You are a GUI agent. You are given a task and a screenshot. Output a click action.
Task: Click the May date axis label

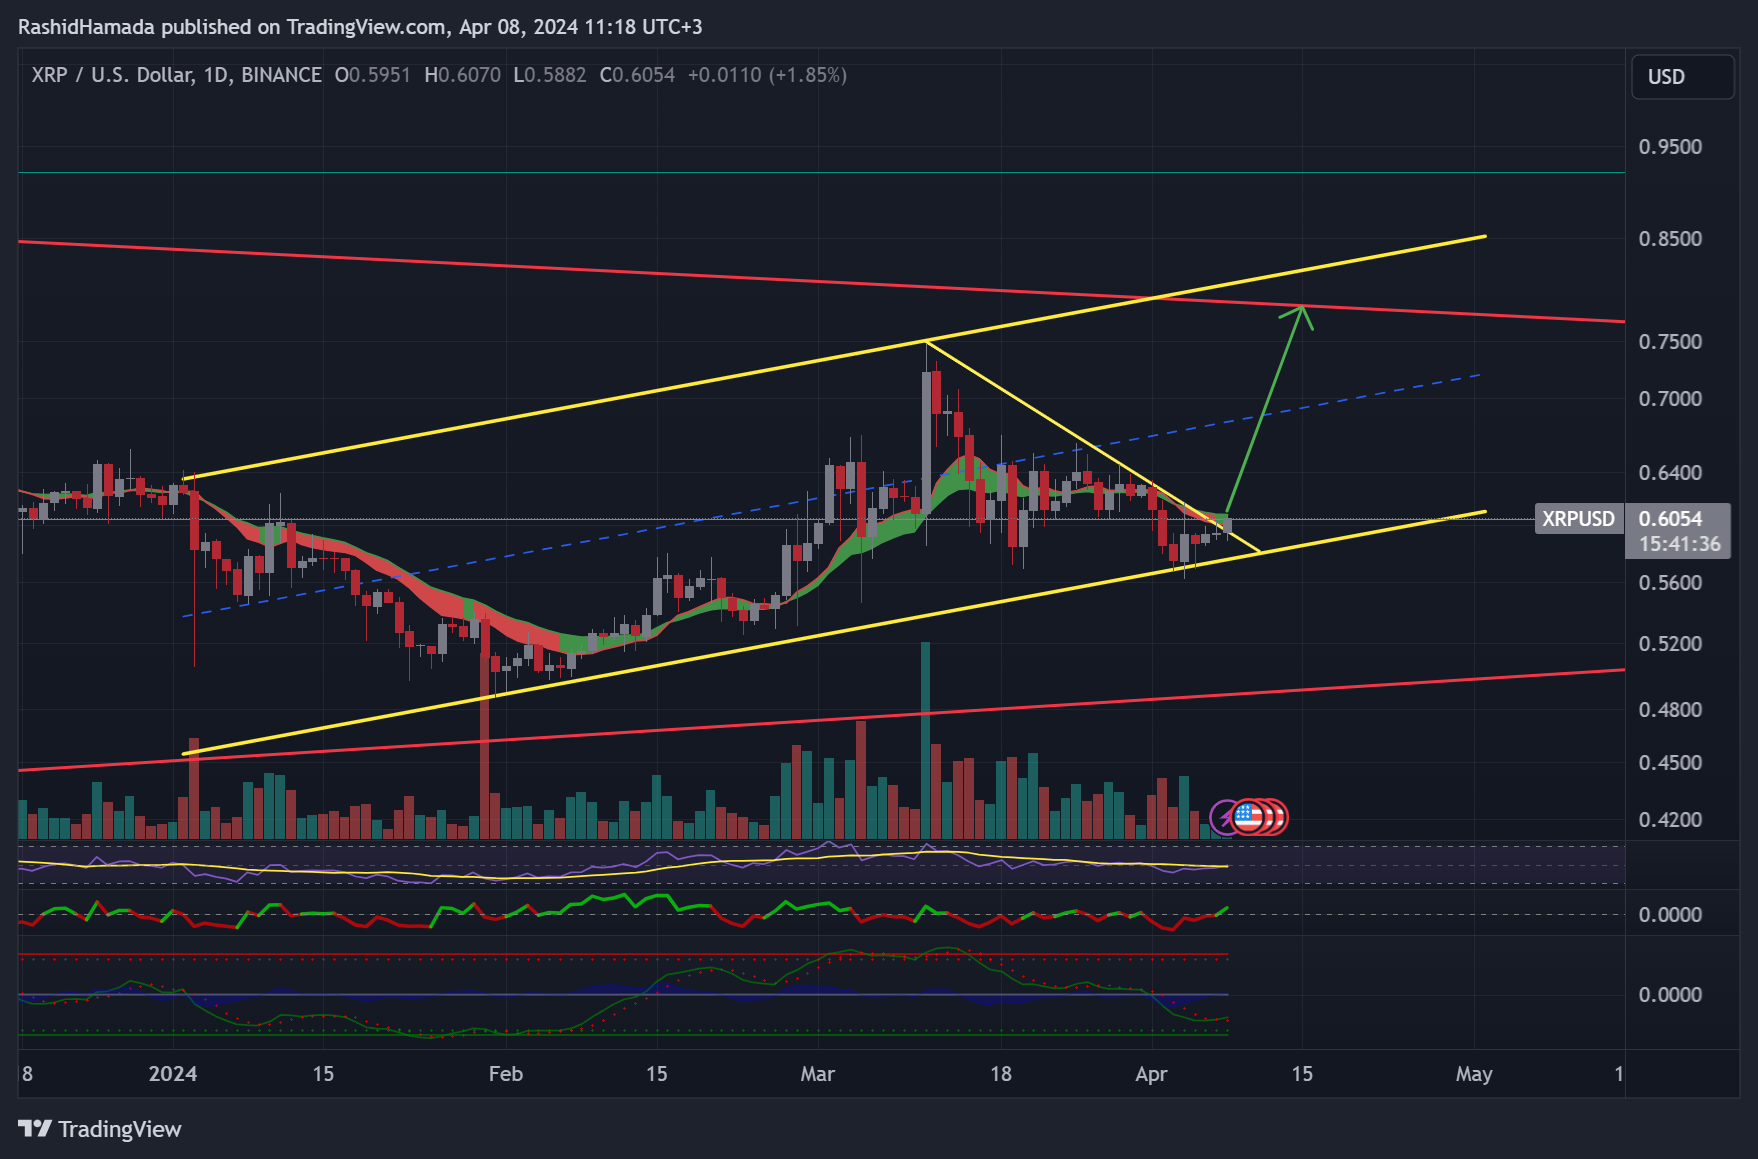tap(1474, 1074)
